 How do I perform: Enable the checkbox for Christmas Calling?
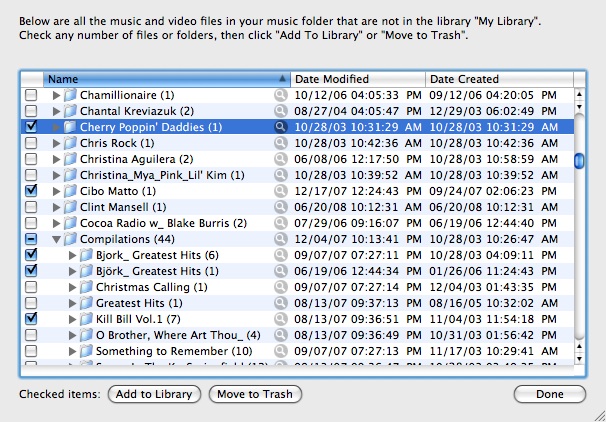coord(31,287)
